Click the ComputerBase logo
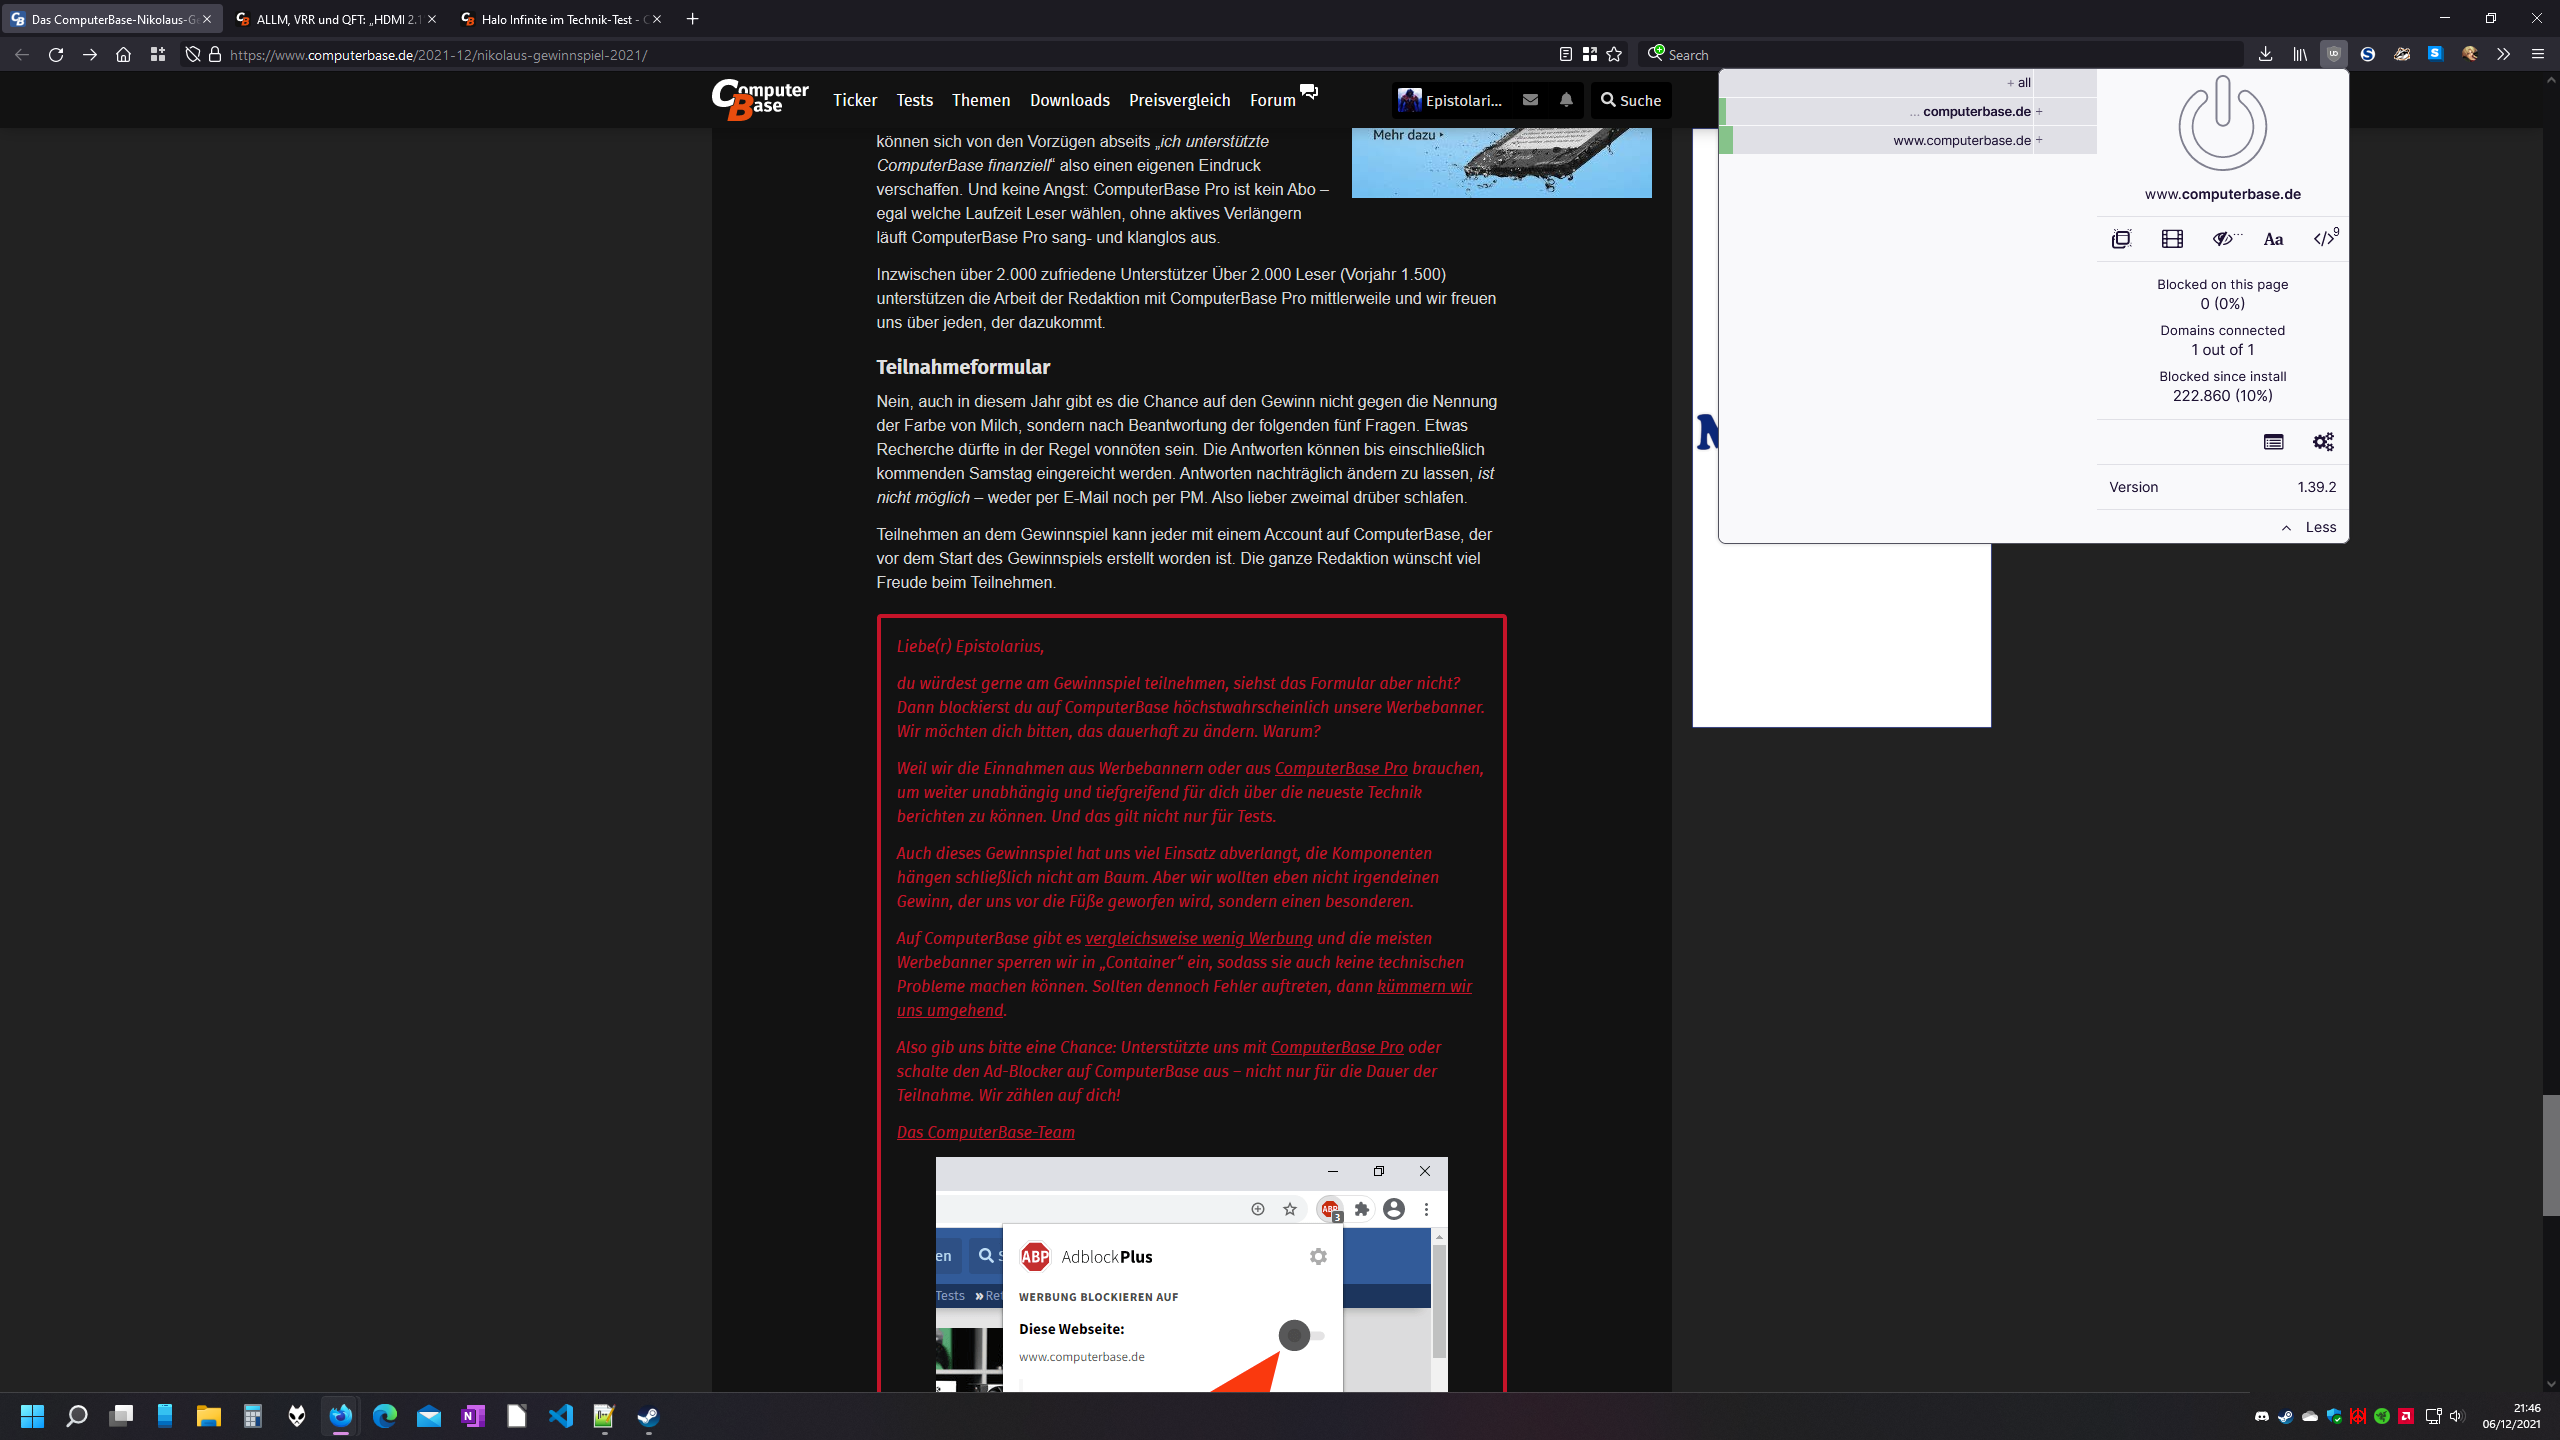Viewport: 2560px width, 1440px height. click(x=759, y=99)
